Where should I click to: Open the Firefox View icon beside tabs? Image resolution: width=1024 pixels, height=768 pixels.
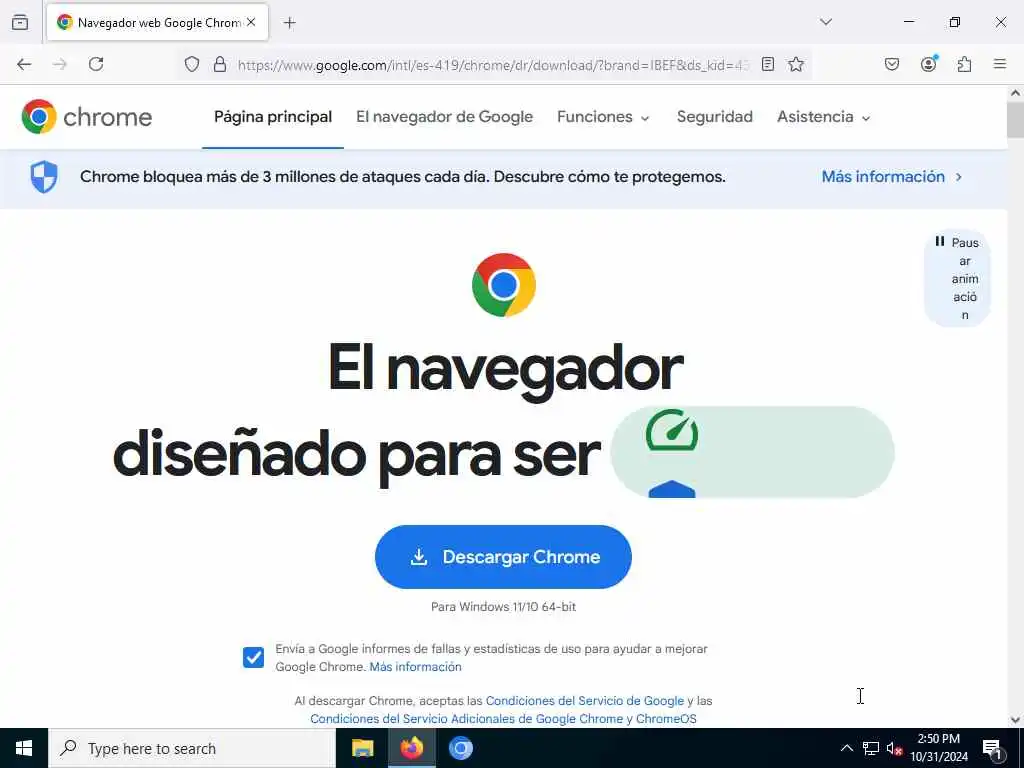coord(20,22)
